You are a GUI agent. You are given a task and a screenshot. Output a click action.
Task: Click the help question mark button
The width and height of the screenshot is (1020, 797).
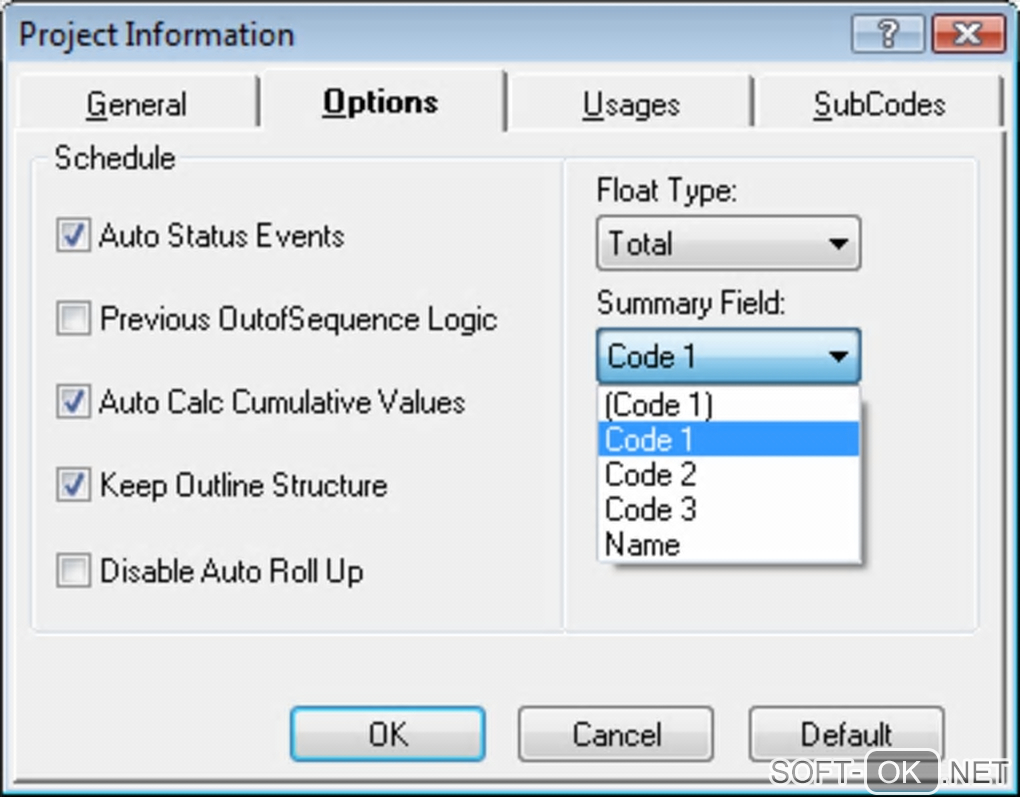(888, 35)
